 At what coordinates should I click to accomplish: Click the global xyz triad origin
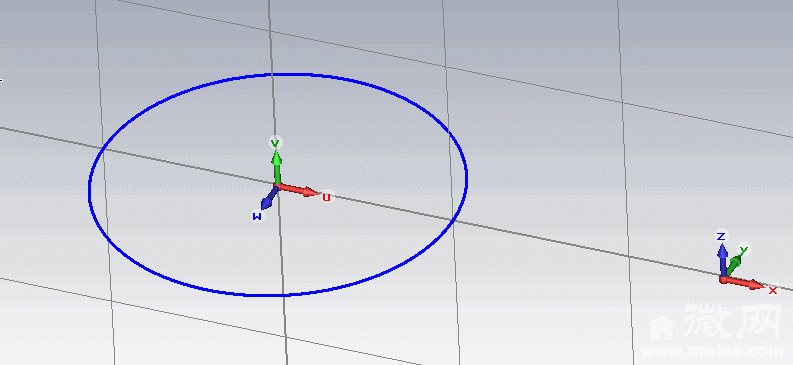click(x=723, y=278)
